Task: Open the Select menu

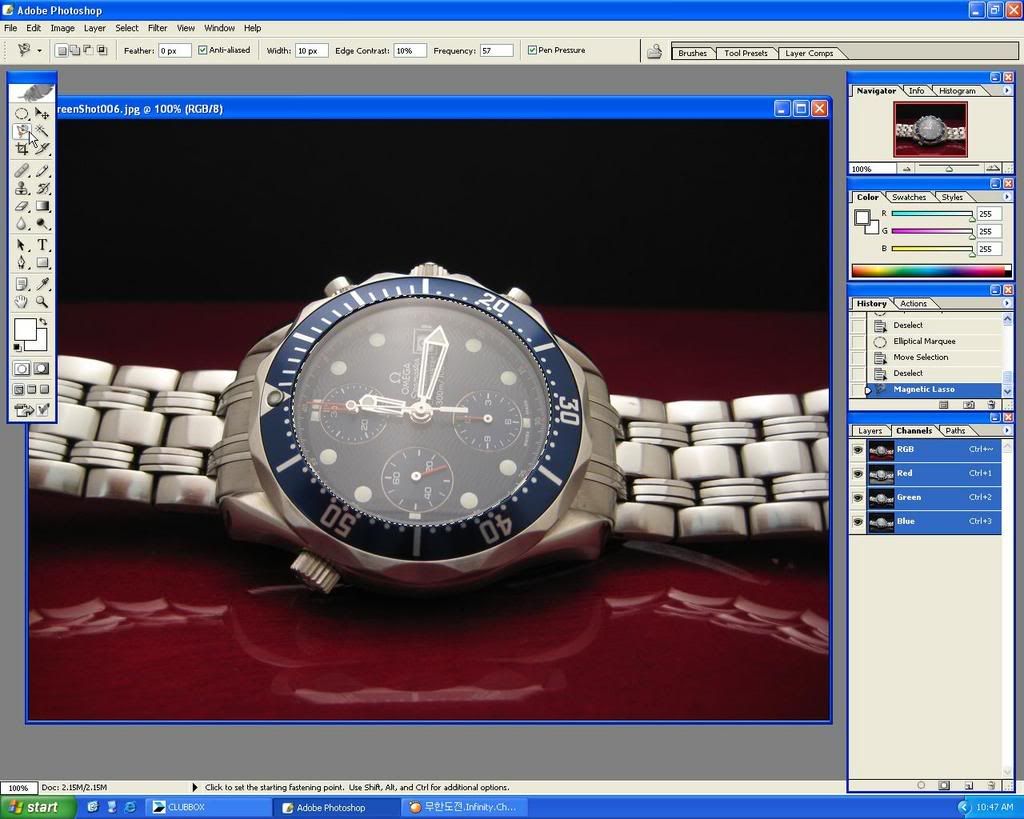Action: [x=127, y=28]
